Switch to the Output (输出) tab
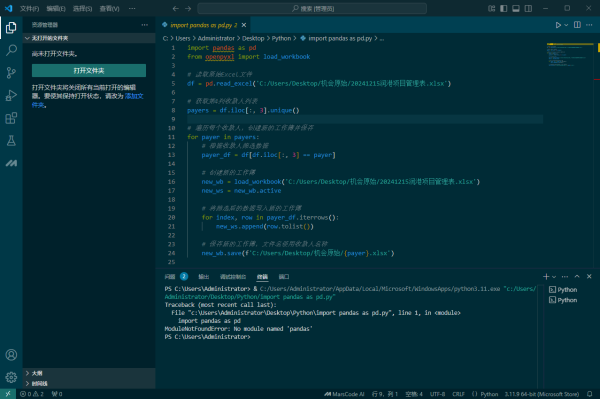This screenshot has height=399, width=600. (204, 277)
